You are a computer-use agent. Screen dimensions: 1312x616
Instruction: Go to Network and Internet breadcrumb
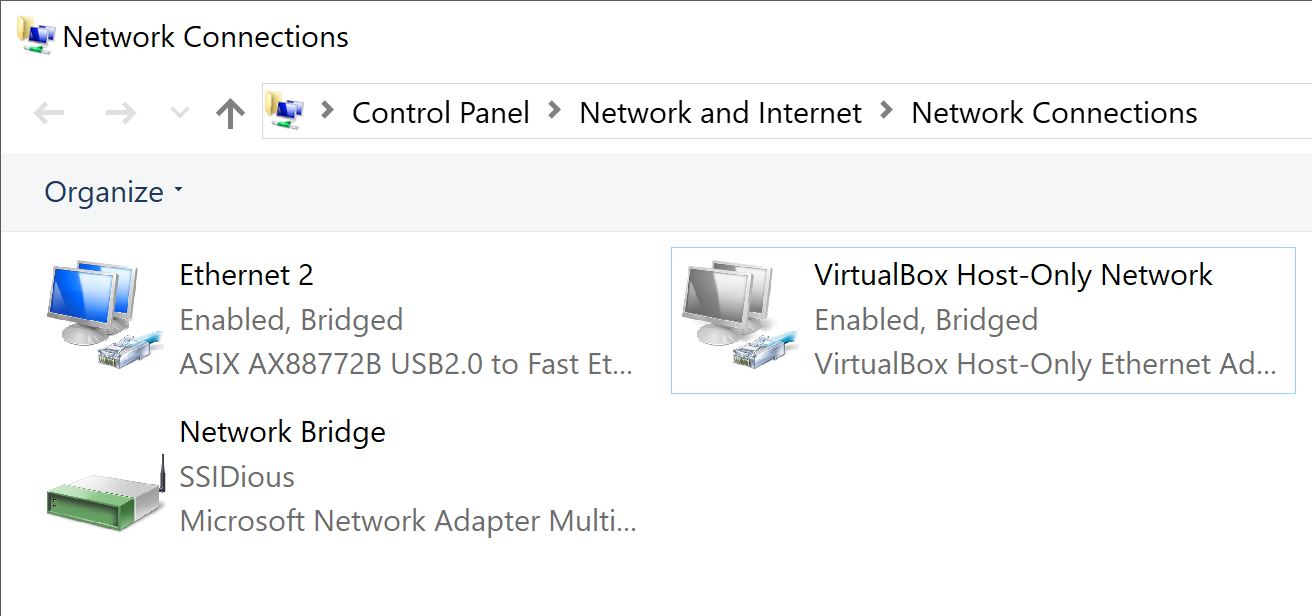click(x=720, y=113)
